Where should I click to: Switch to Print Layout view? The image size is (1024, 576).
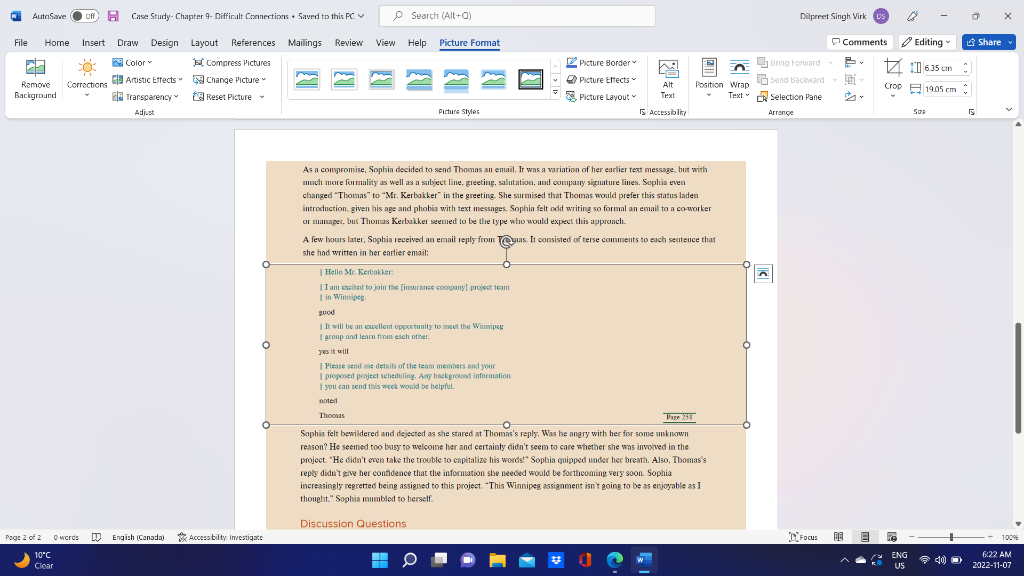(865, 537)
